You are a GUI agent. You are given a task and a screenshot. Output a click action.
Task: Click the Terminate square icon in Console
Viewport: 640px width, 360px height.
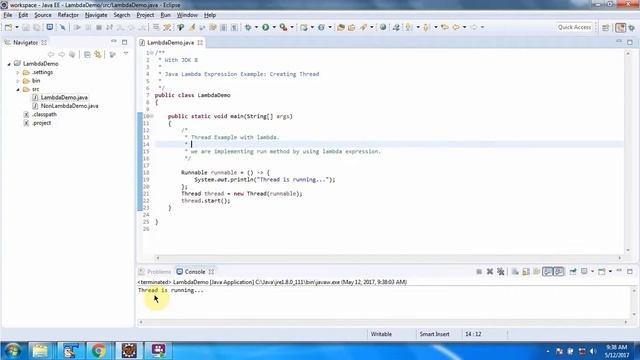479,271
